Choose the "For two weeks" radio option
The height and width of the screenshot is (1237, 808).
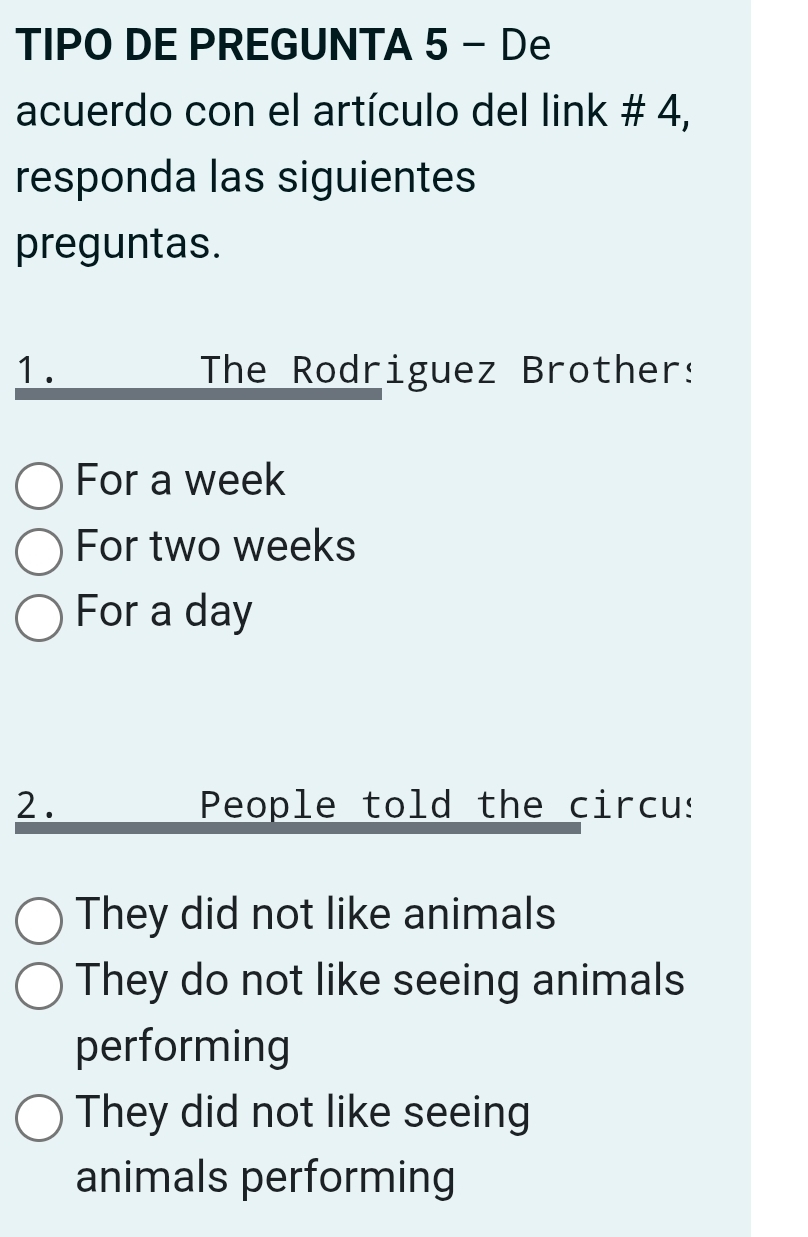(39, 552)
